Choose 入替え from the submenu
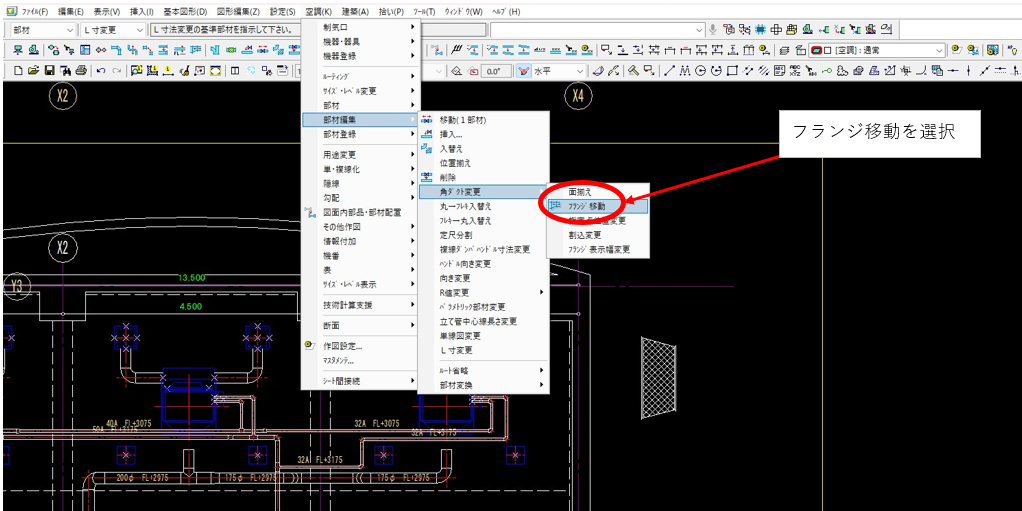Image resolution: width=1022 pixels, height=511 pixels. [482, 148]
